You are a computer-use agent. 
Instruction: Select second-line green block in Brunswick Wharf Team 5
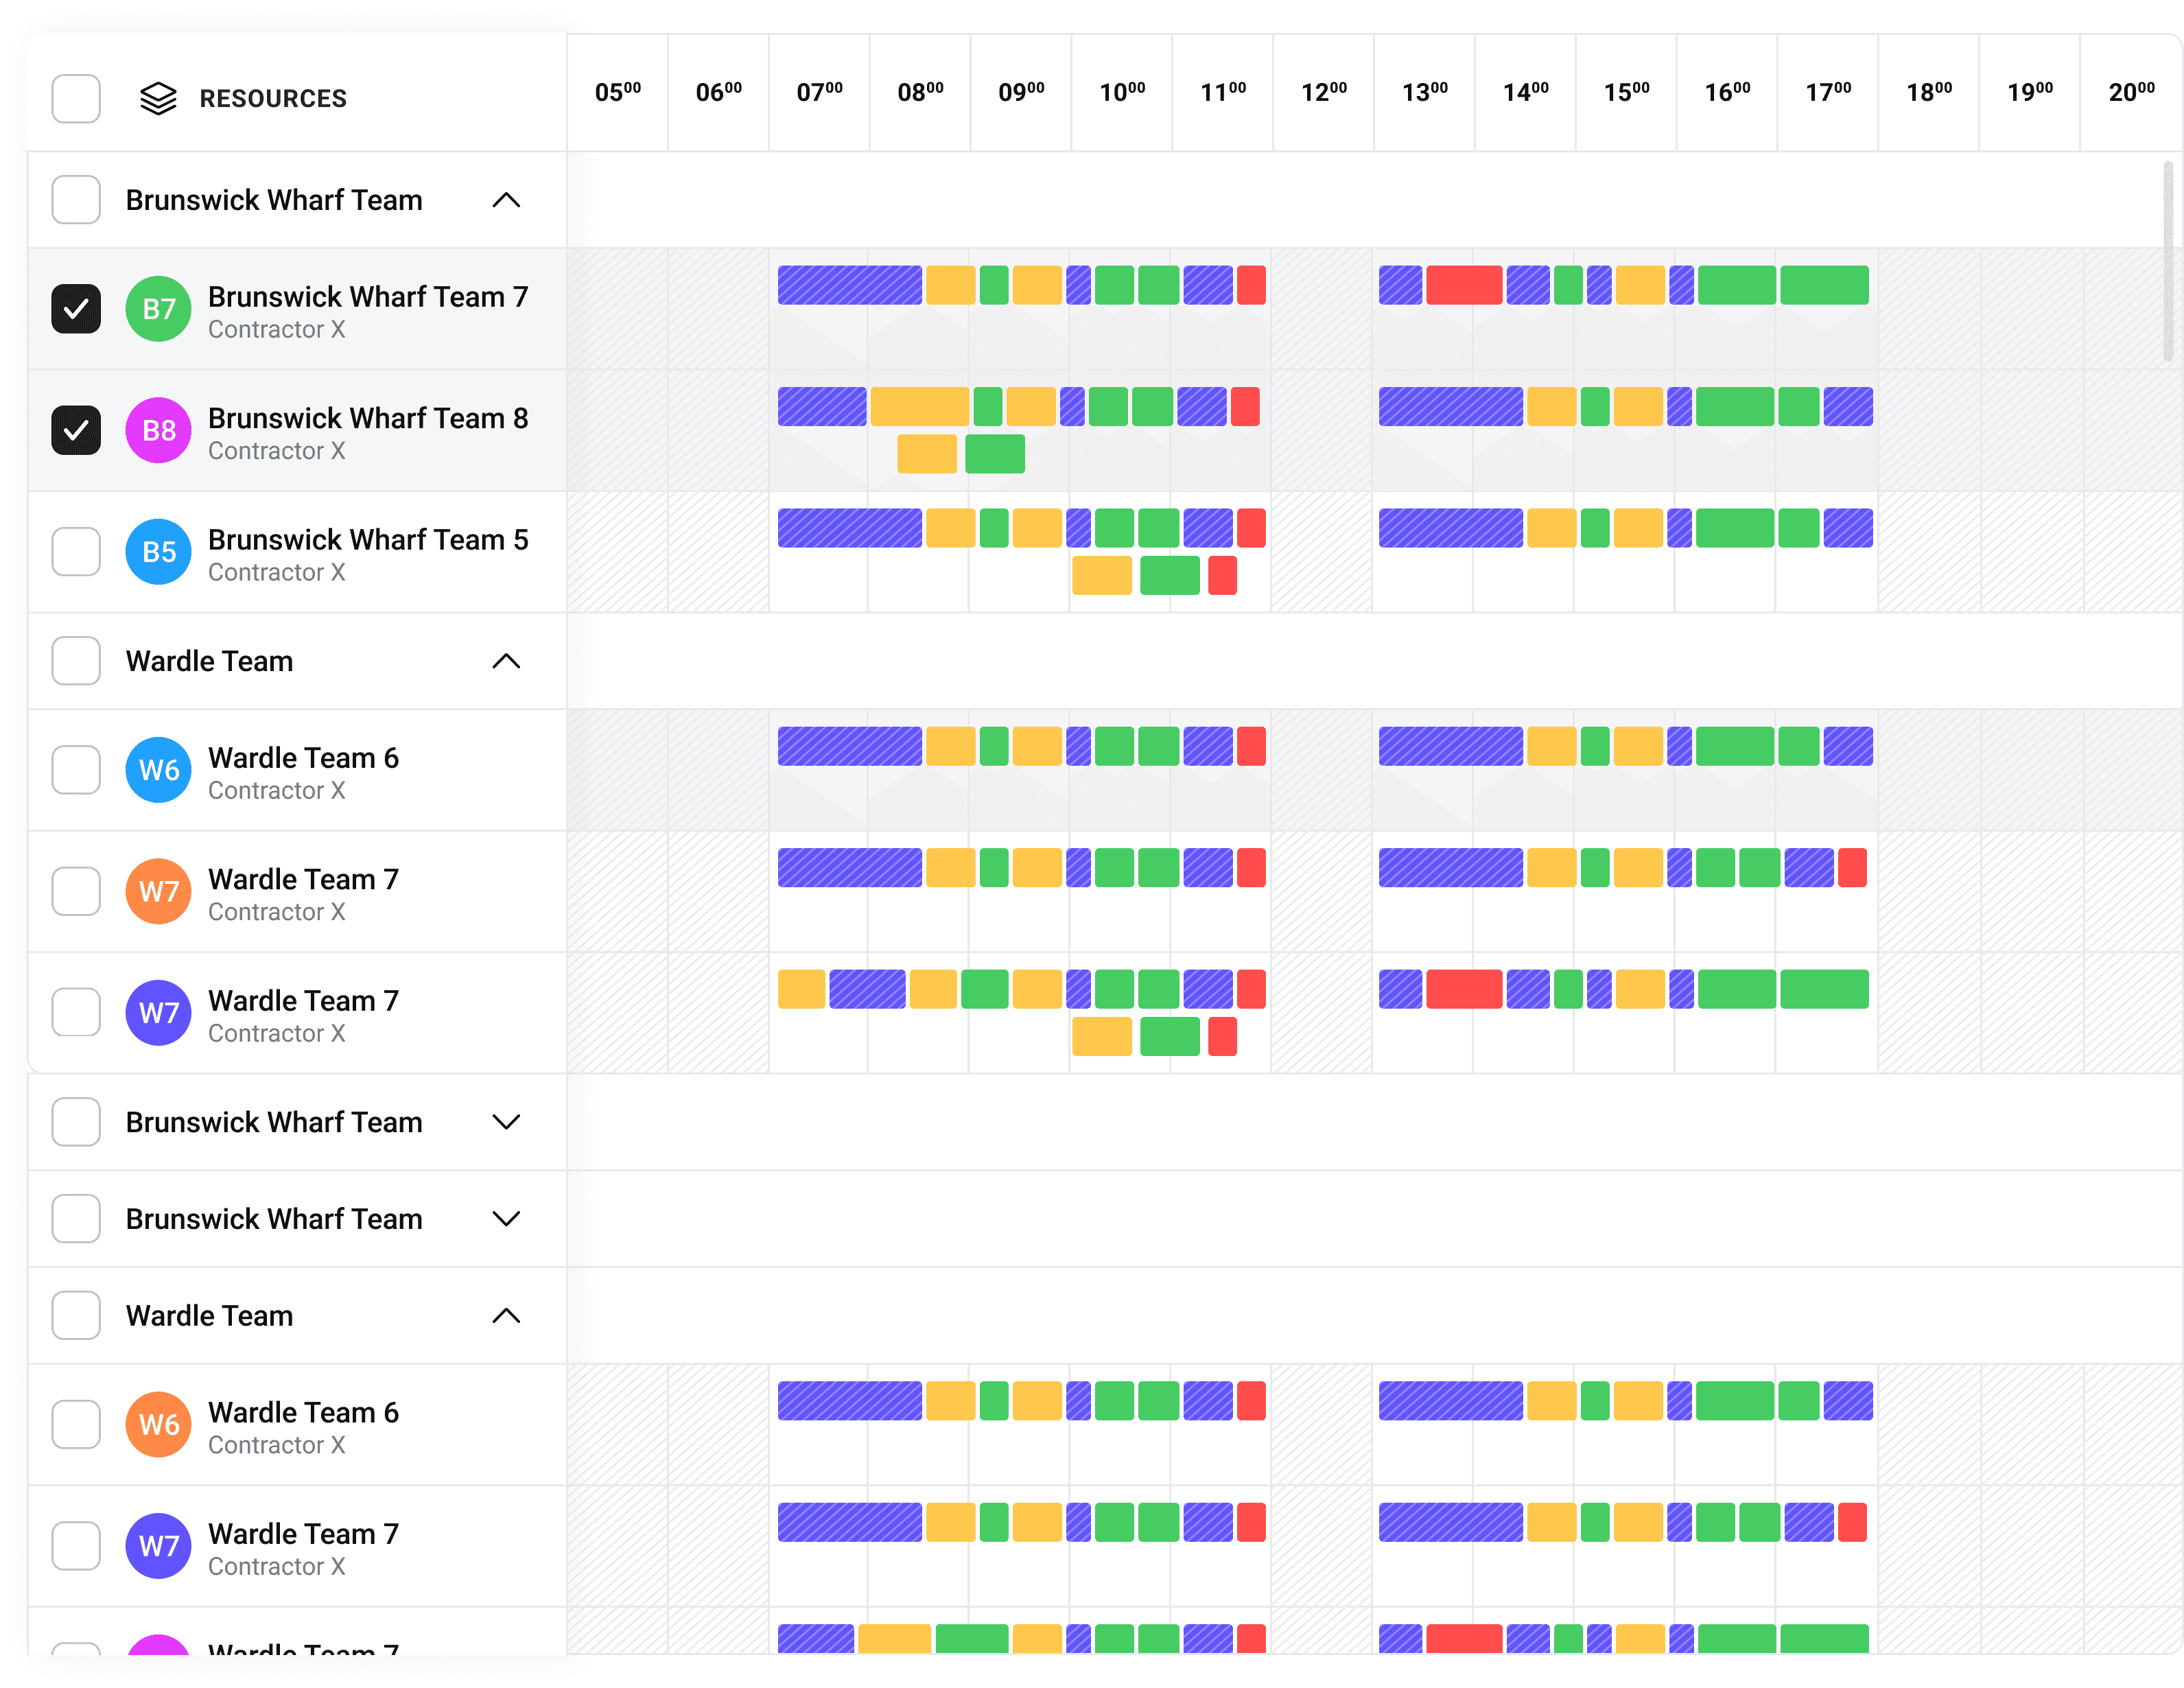click(1170, 576)
